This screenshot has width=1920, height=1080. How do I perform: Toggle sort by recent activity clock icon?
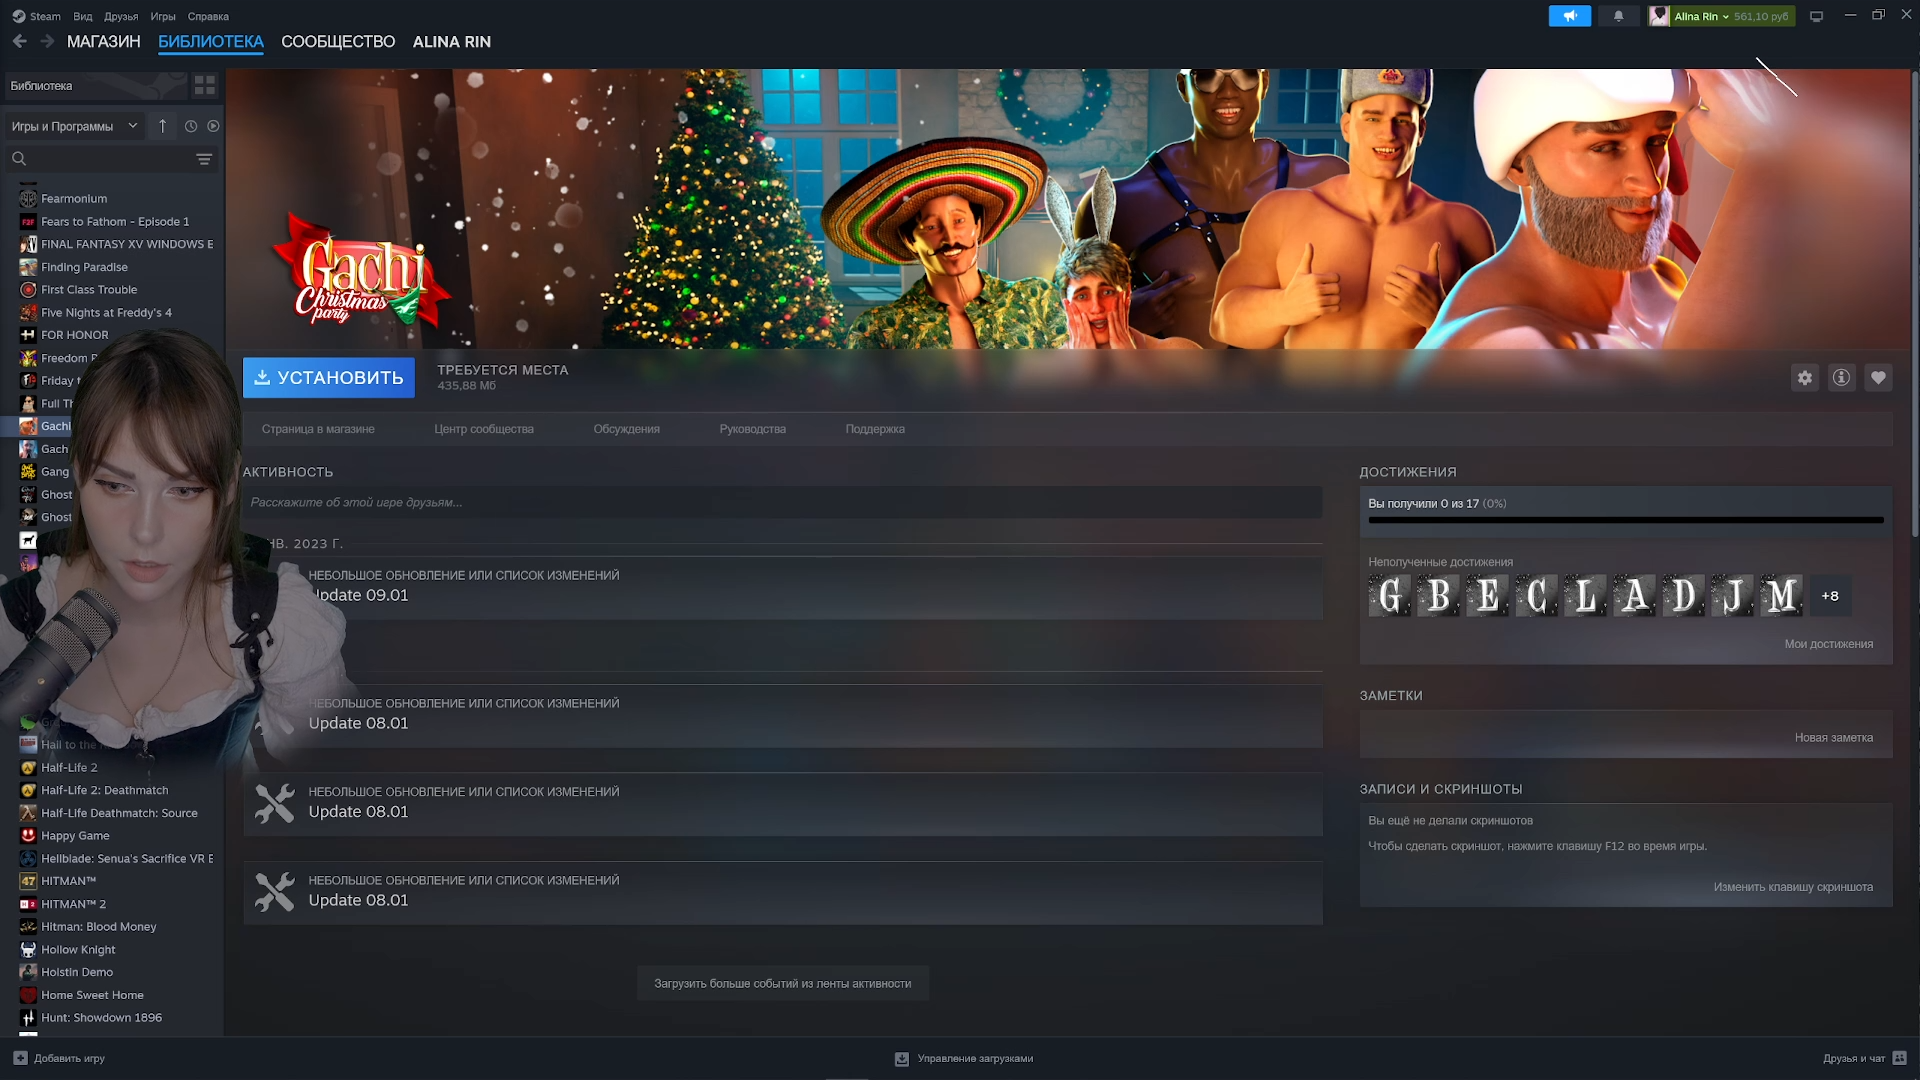[x=191, y=127]
